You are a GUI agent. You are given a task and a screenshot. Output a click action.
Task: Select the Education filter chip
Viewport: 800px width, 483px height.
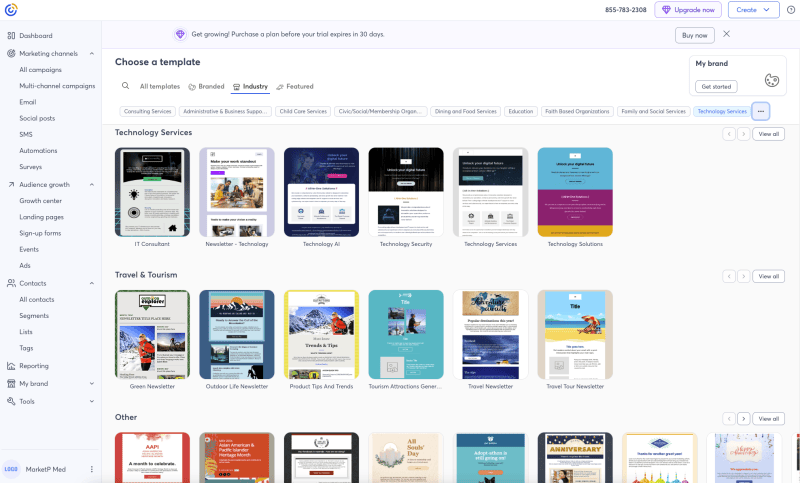[520, 111]
